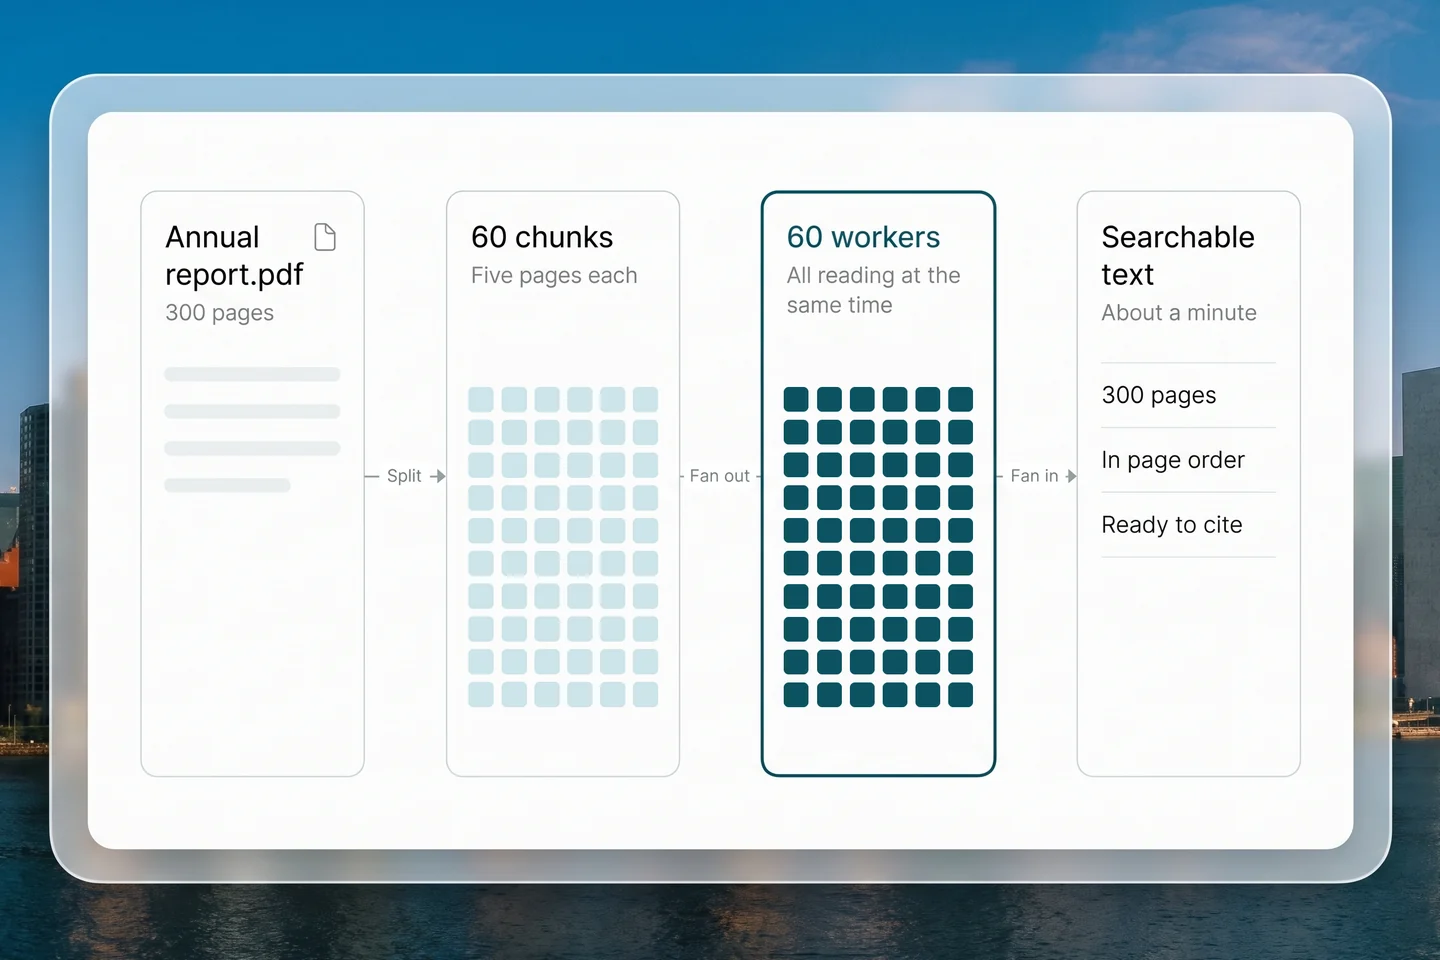Select the "Annual report.pdf" title
Viewport: 1440px width, 960px height.
[x=234, y=255]
